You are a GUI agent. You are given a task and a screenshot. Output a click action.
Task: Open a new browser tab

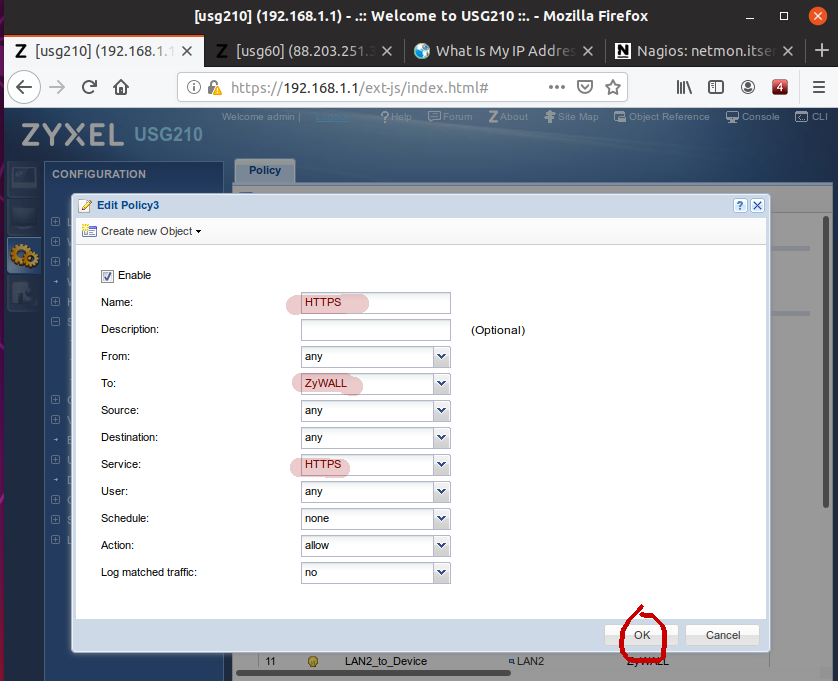821,51
